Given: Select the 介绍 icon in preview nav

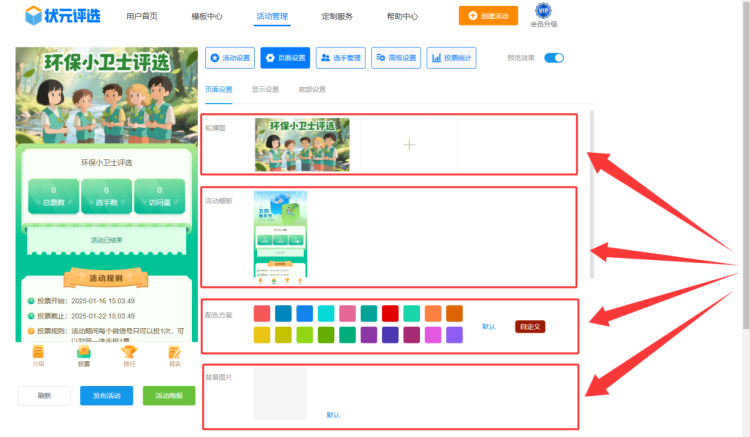Looking at the screenshot, I should tap(38, 355).
